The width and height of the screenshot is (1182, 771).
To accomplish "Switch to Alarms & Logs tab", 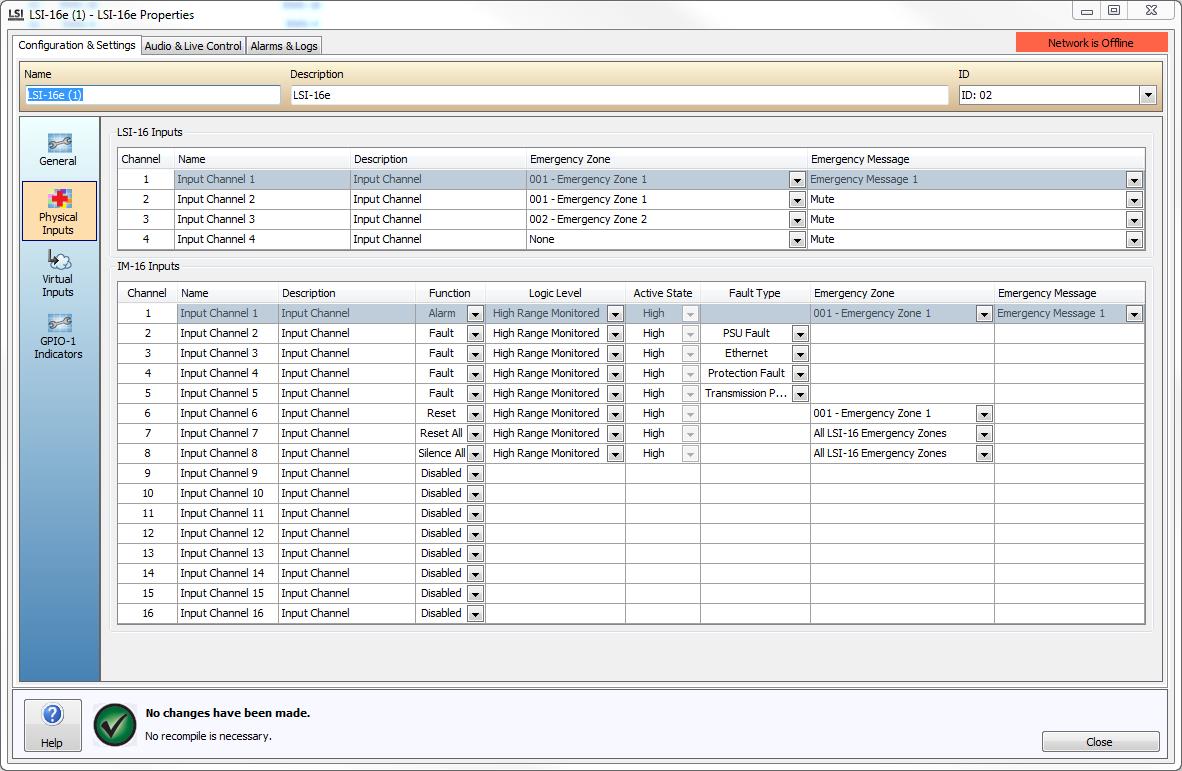I will [283, 46].
